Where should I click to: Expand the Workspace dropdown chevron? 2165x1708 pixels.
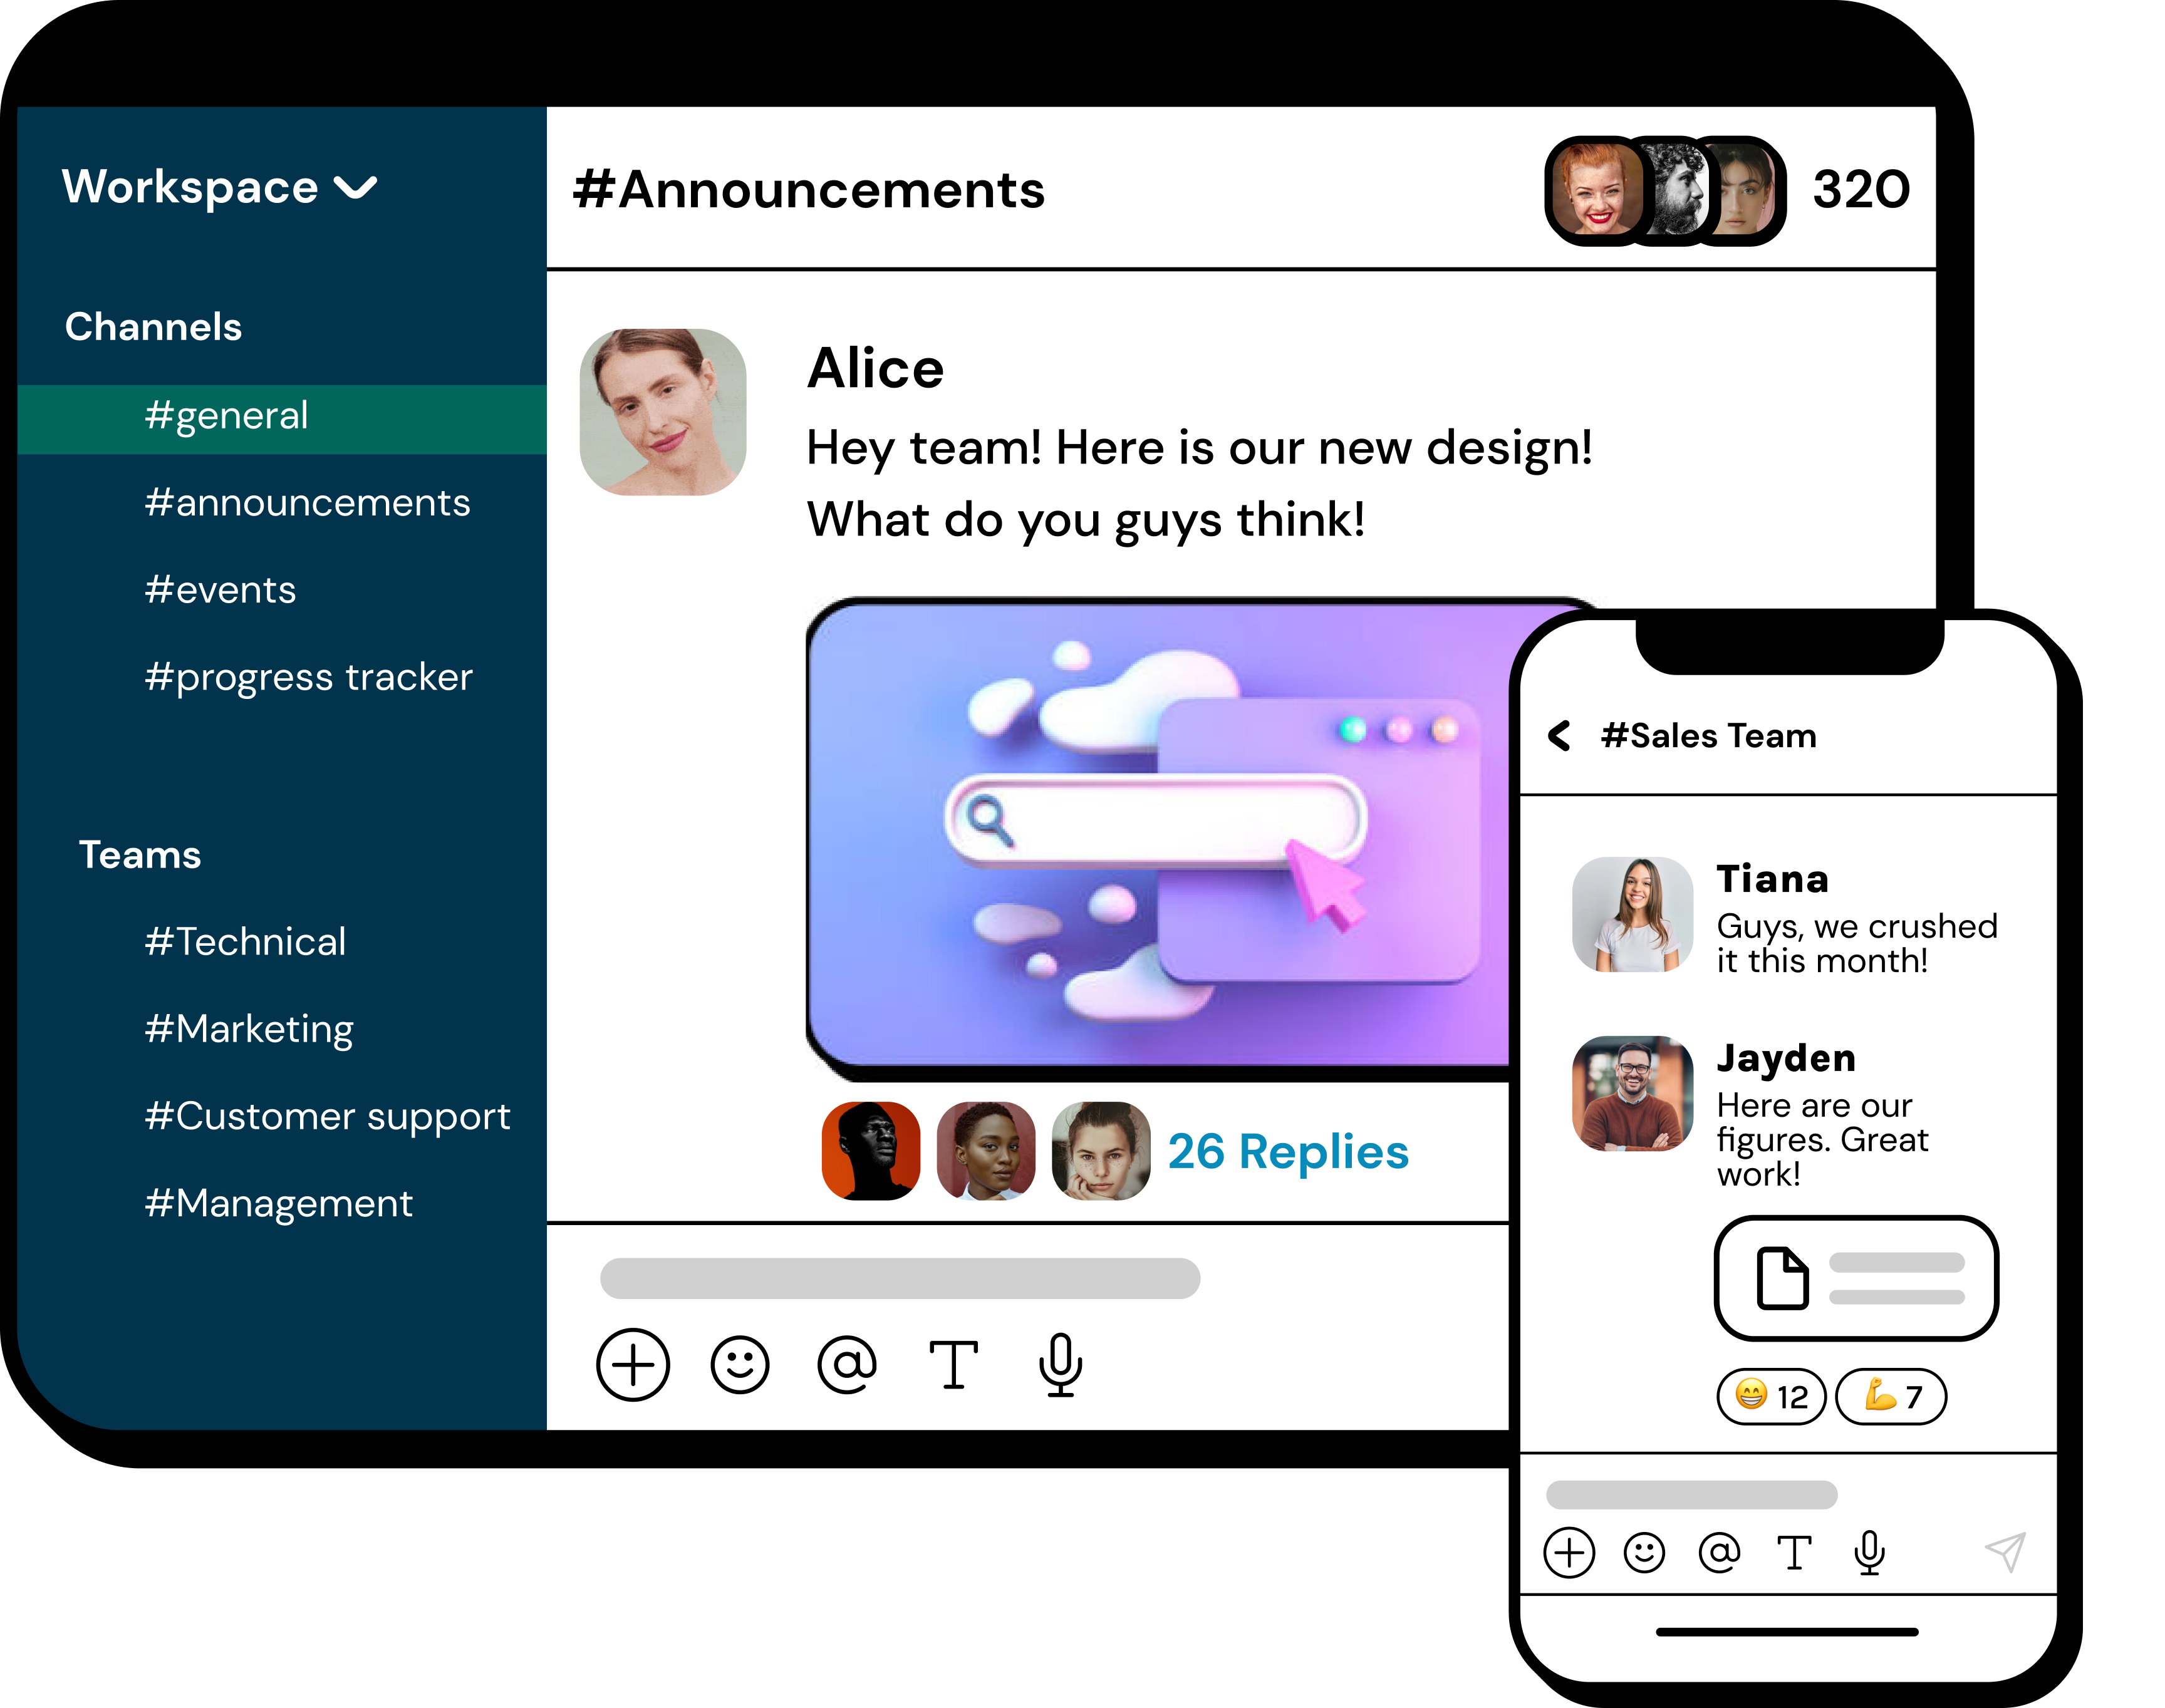(355, 188)
